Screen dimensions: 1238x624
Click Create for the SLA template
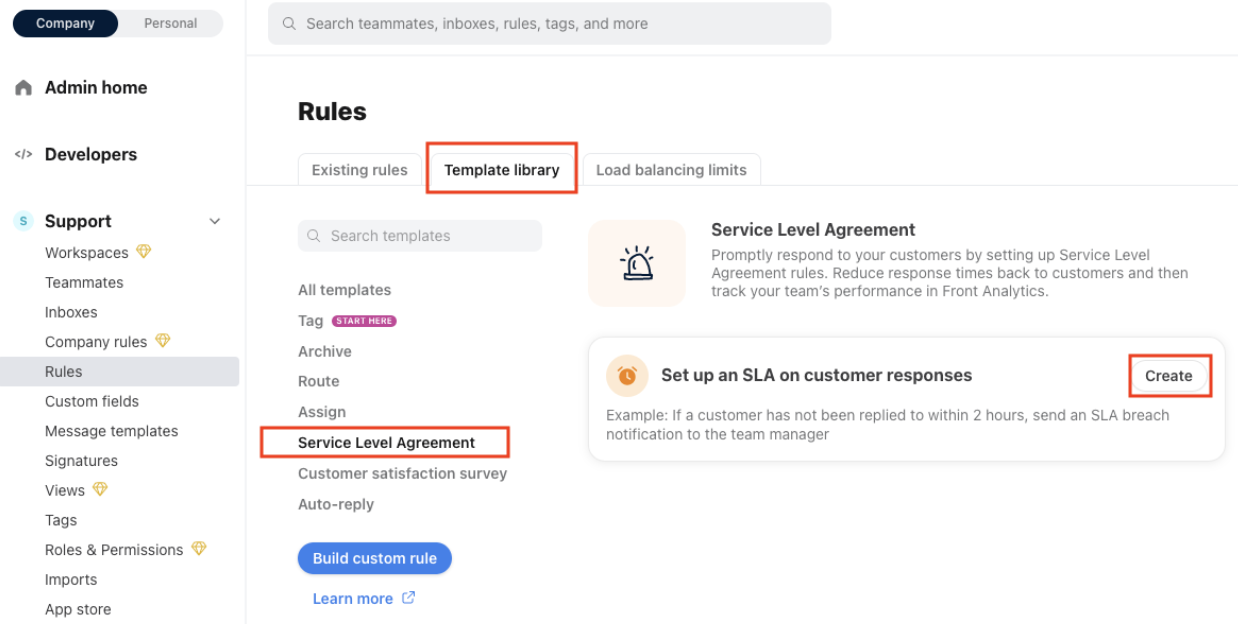pyautogui.click(x=1169, y=376)
